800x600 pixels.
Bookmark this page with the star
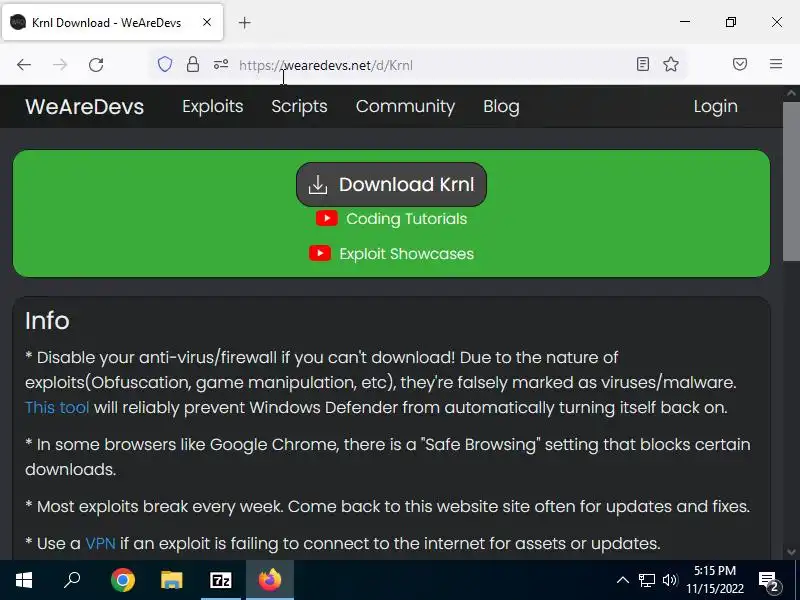point(671,64)
